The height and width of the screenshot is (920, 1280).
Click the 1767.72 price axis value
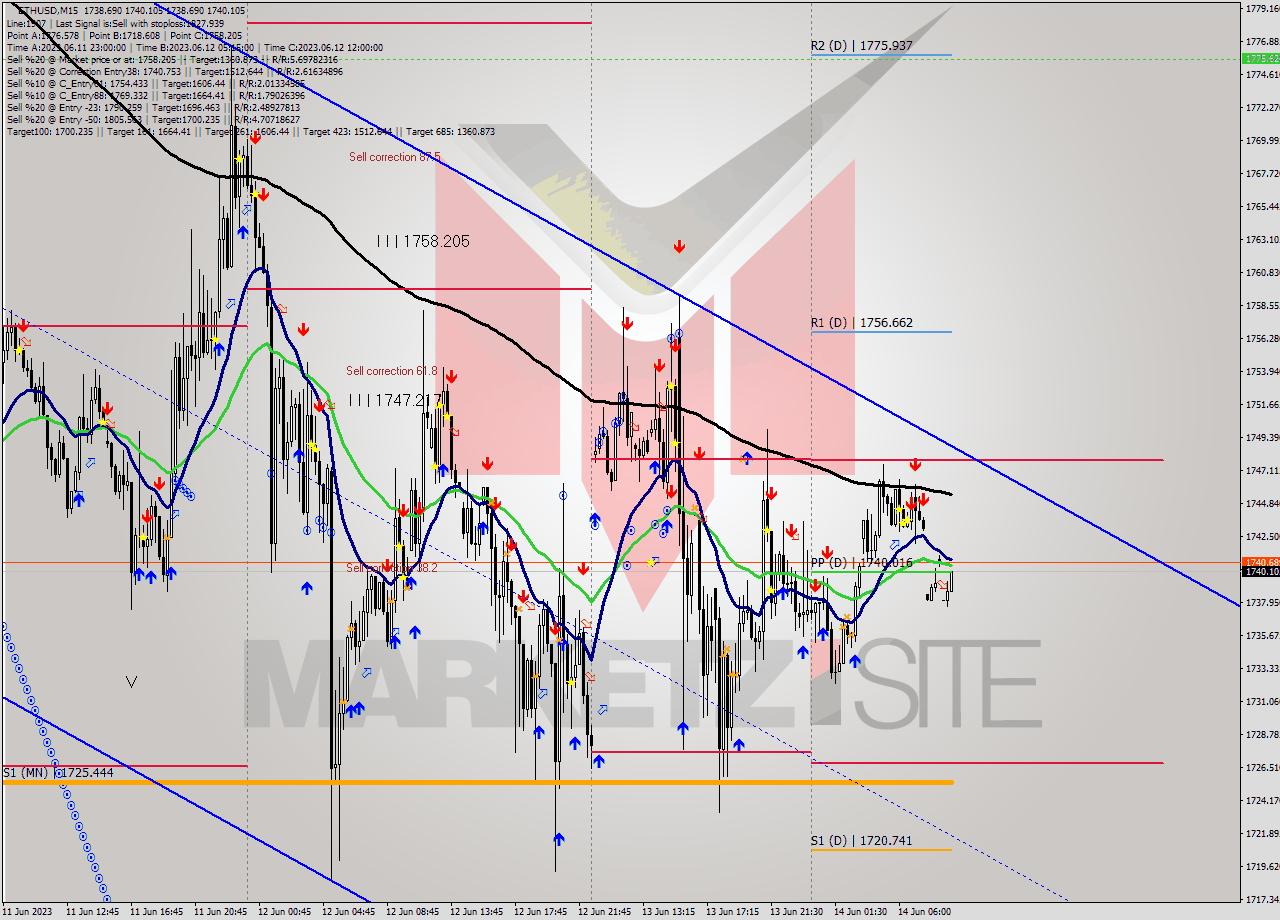click(1261, 173)
